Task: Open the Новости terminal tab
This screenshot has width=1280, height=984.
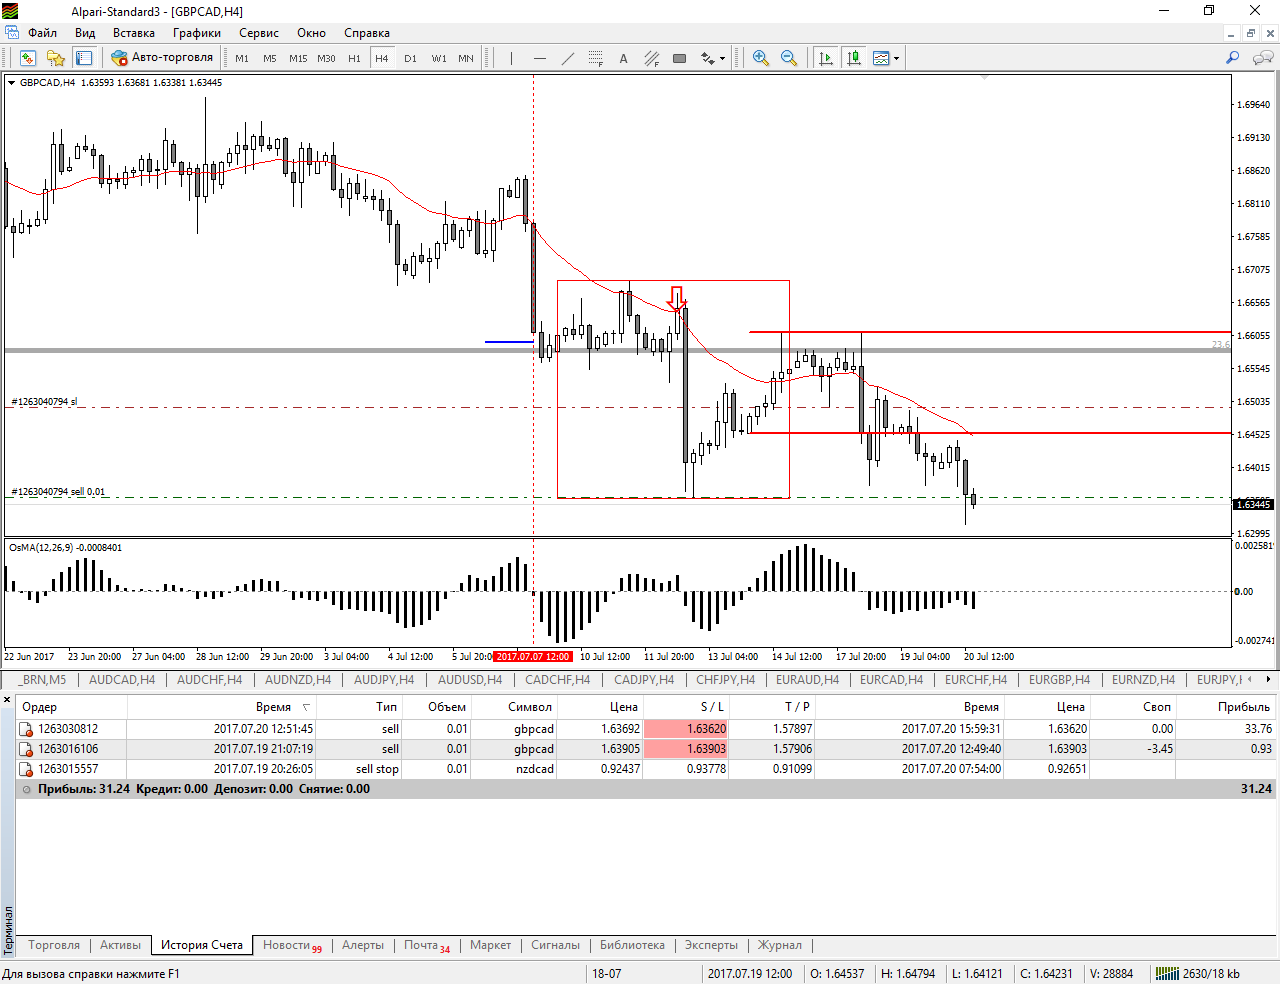Action: [292, 945]
